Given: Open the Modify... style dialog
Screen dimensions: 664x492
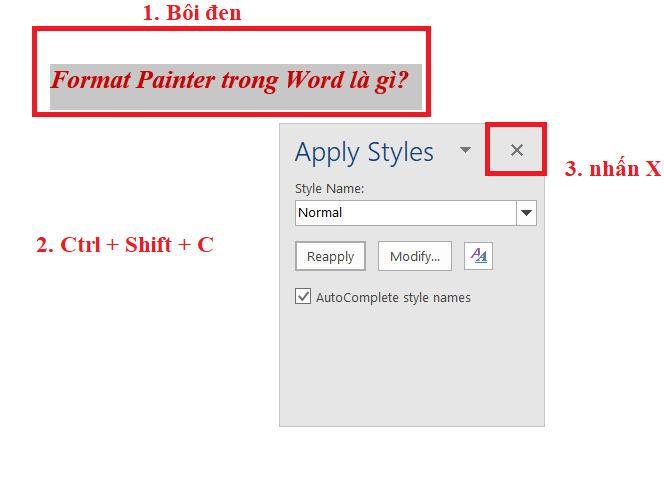Looking at the screenshot, I should point(415,256).
